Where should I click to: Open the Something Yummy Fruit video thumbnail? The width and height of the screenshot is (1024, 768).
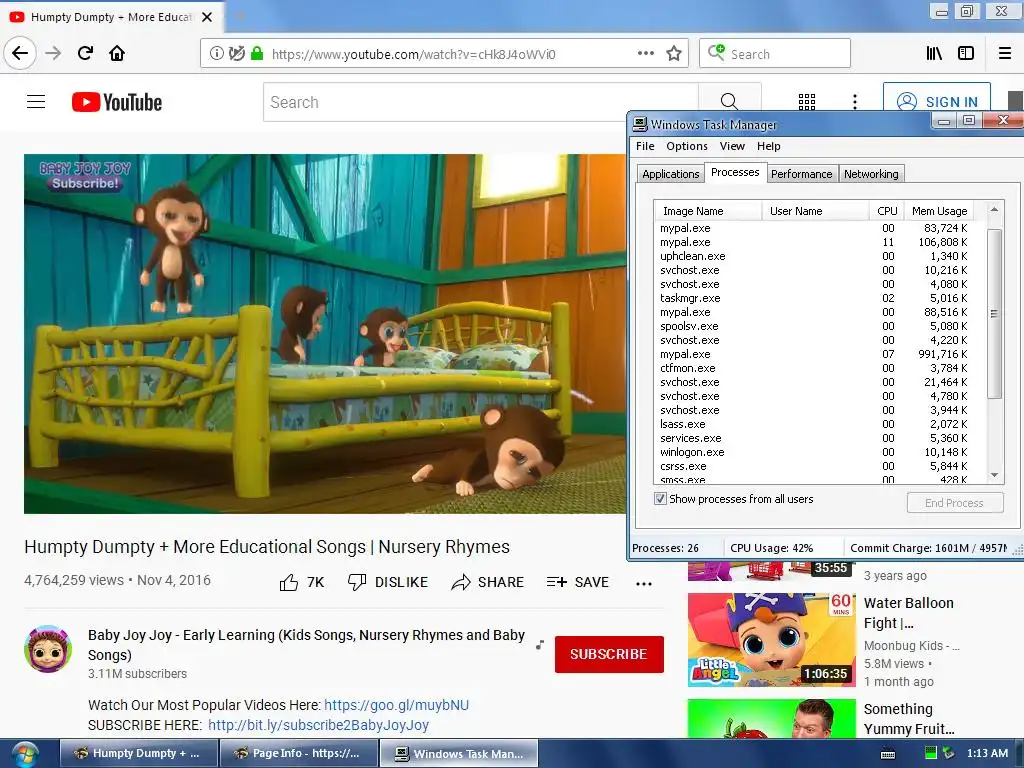(771, 718)
